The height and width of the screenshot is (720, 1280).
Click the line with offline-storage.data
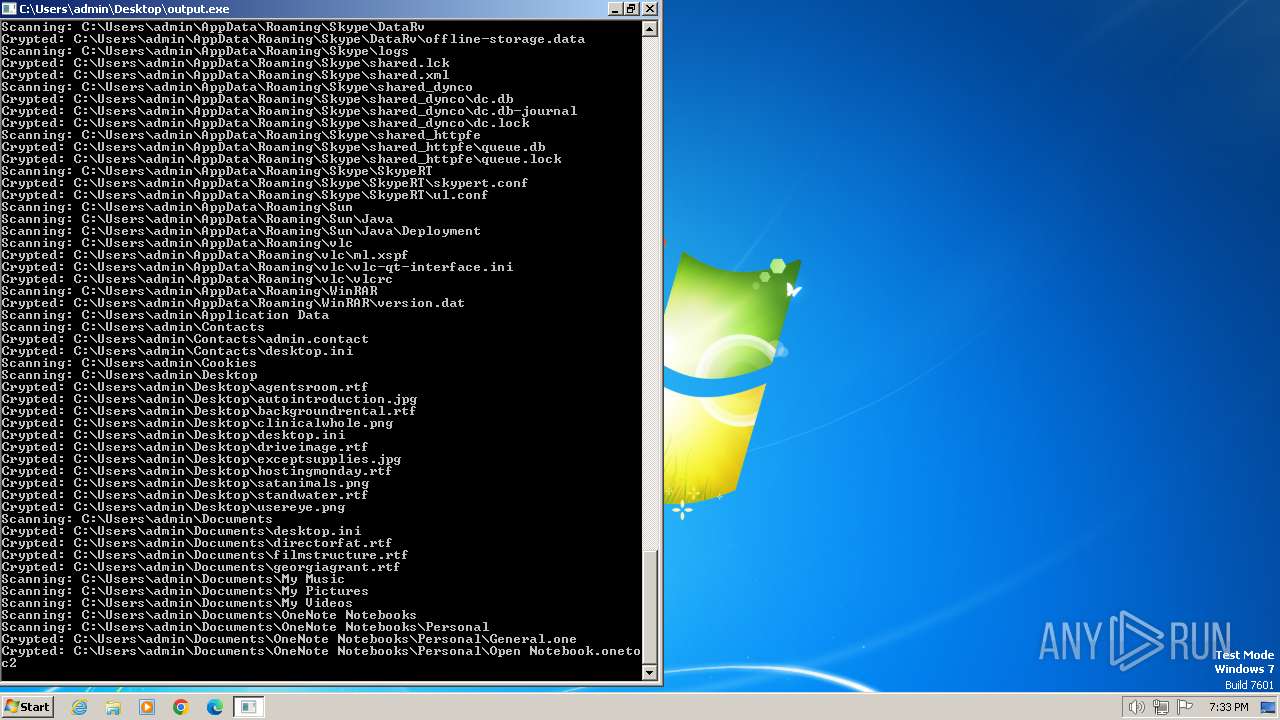(293, 39)
